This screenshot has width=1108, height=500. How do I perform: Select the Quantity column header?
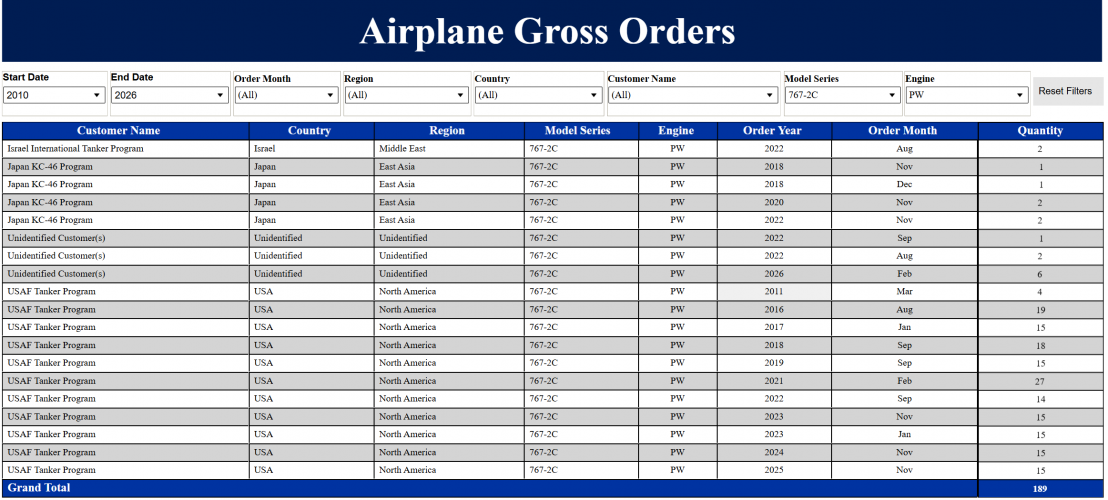click(x=1040, y=131)
